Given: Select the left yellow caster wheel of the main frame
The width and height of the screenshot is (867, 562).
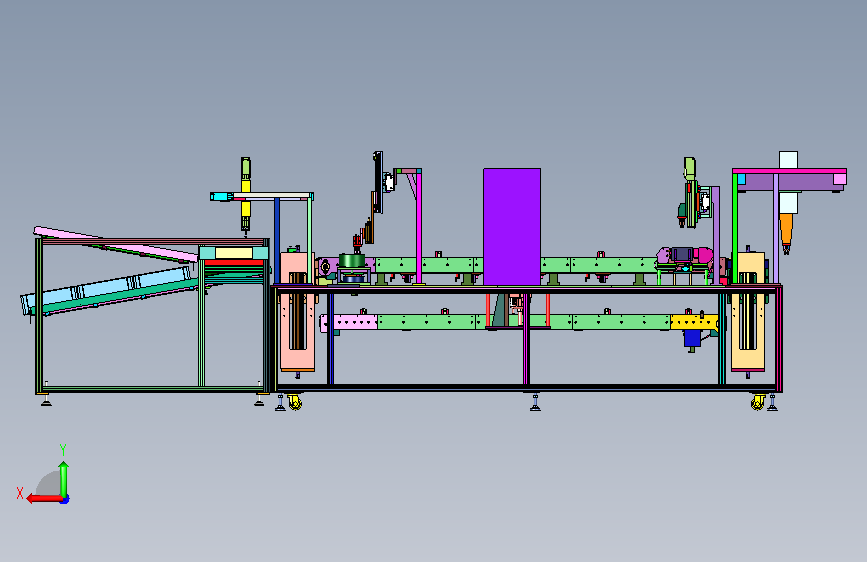Looking at the screenshot, I should click(295, 403).
